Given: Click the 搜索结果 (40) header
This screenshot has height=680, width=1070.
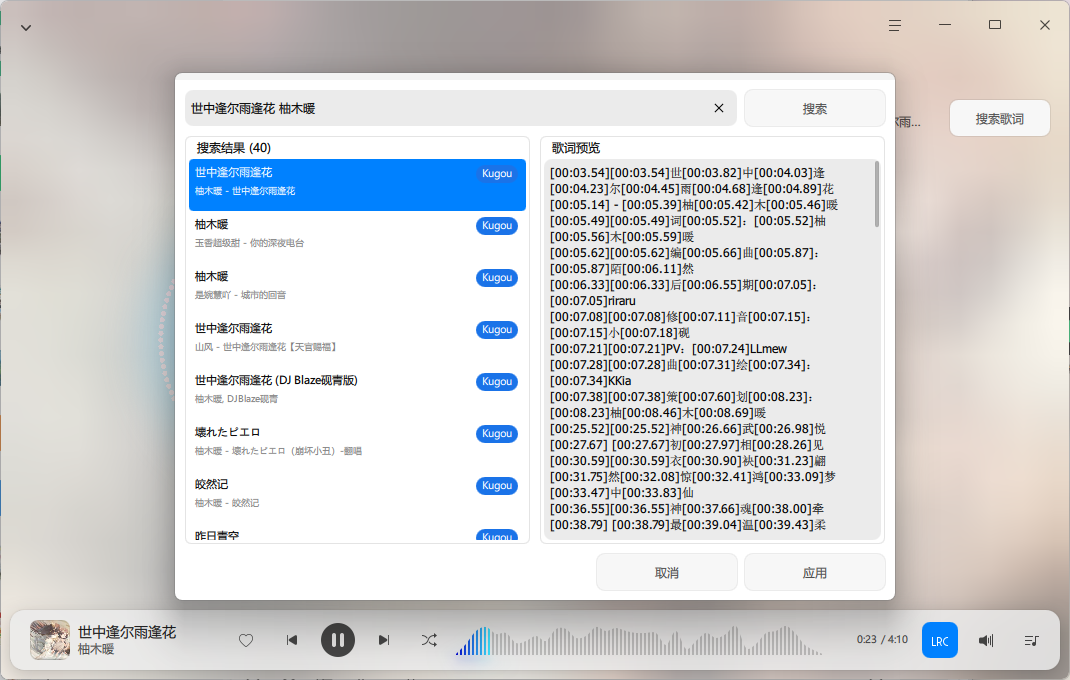Looking at the screenshot, I should pos(233,148).
